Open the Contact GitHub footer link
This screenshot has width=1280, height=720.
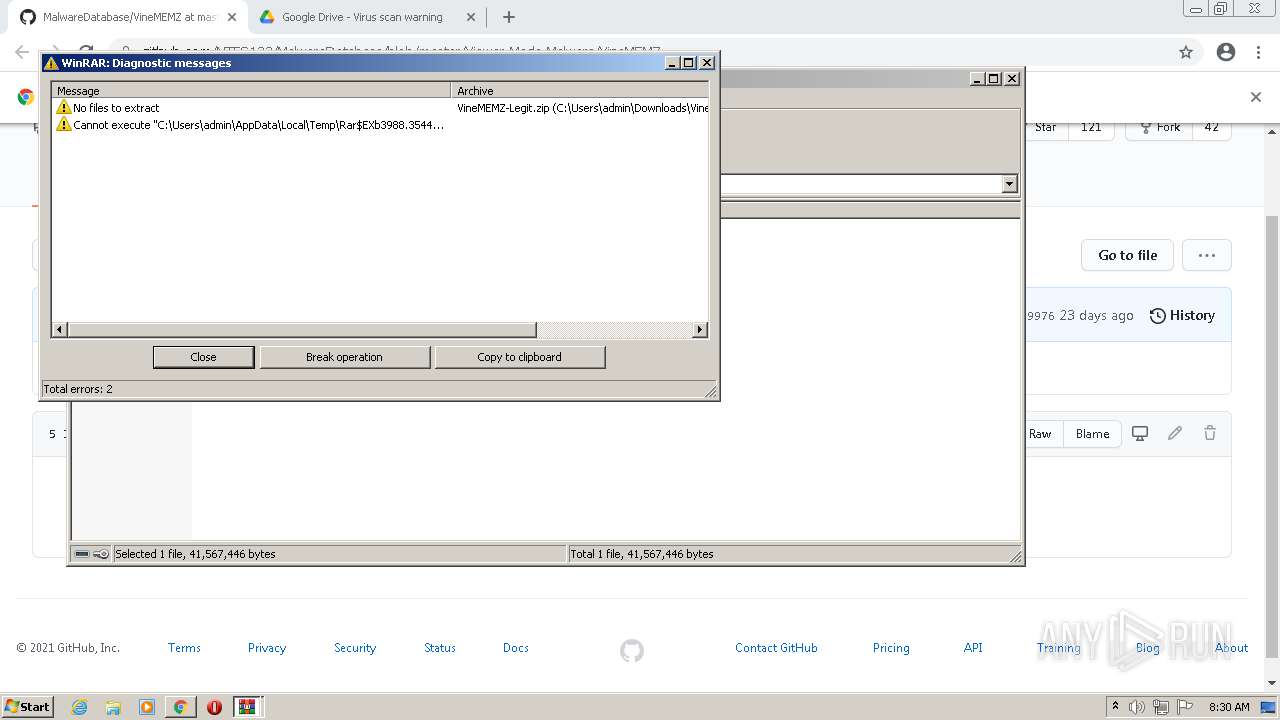[776, 648]
